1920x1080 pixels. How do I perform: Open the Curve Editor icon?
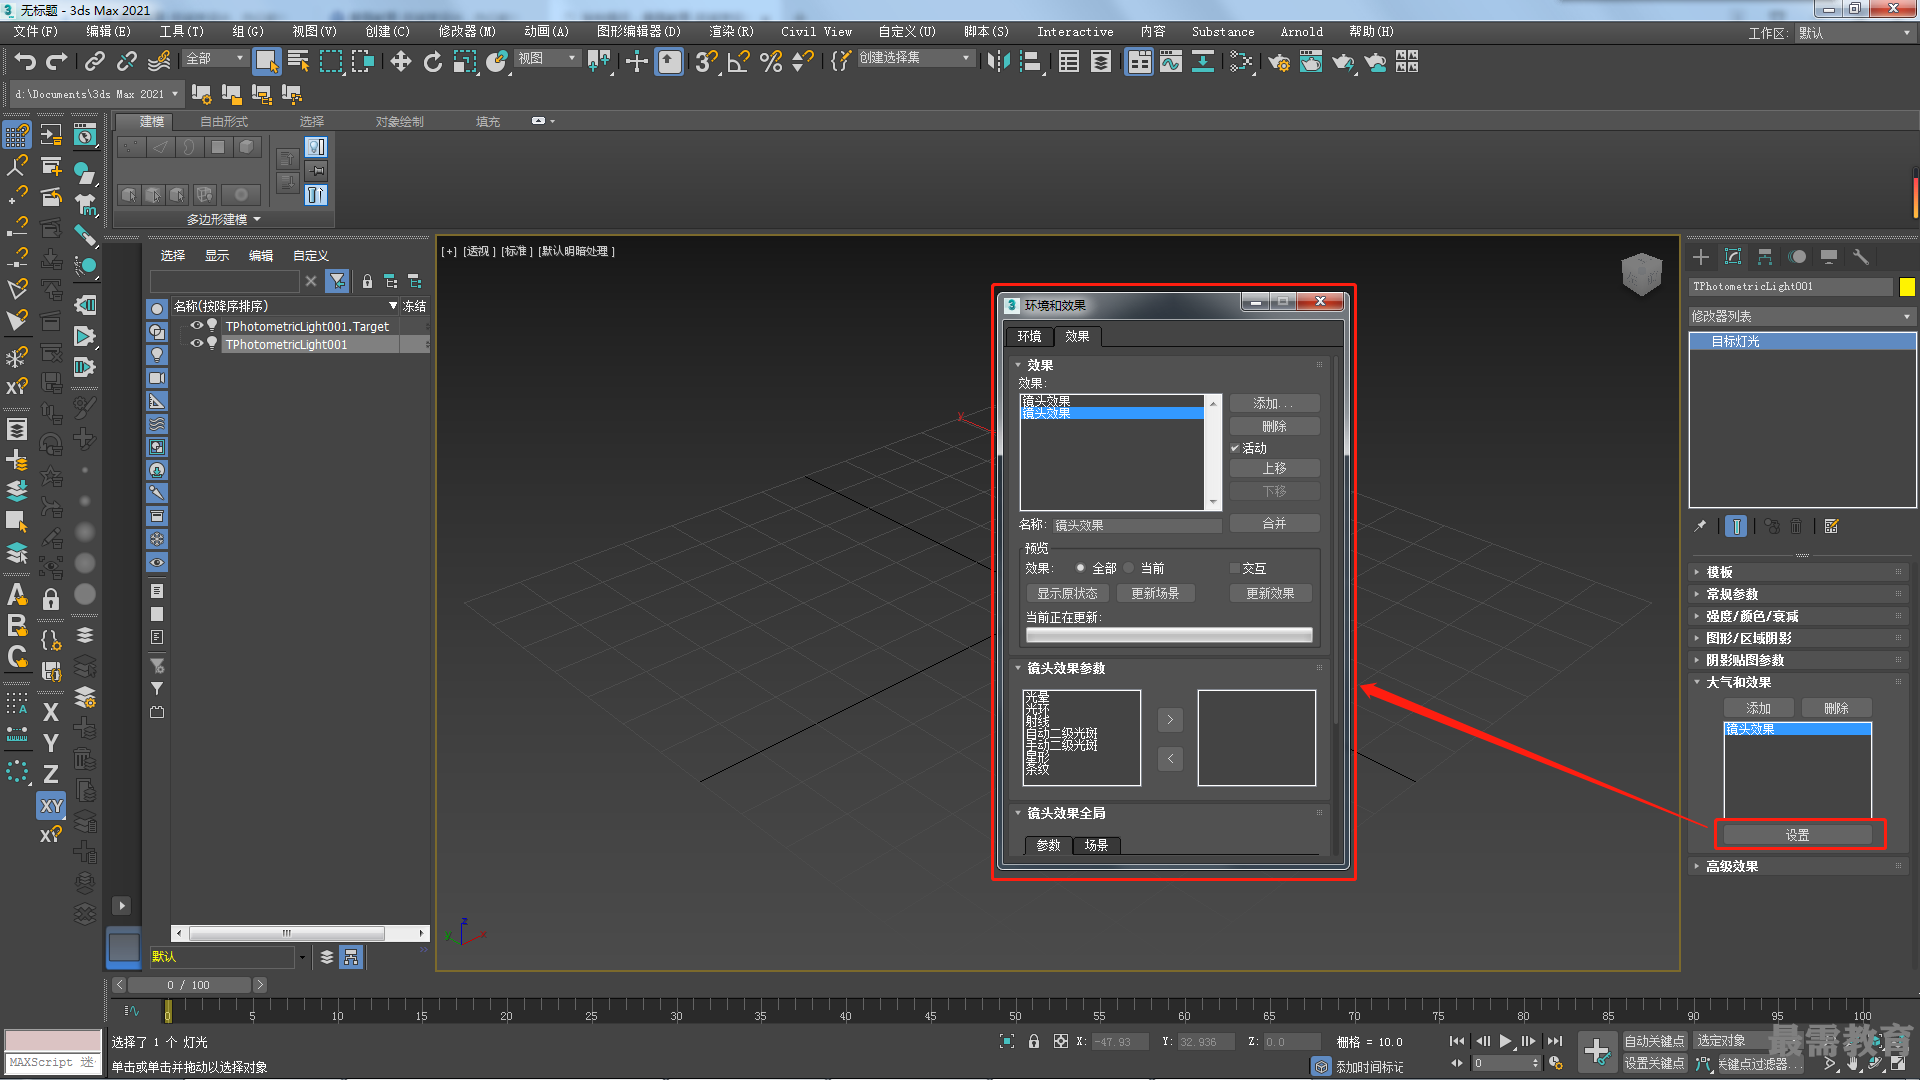1171,62
